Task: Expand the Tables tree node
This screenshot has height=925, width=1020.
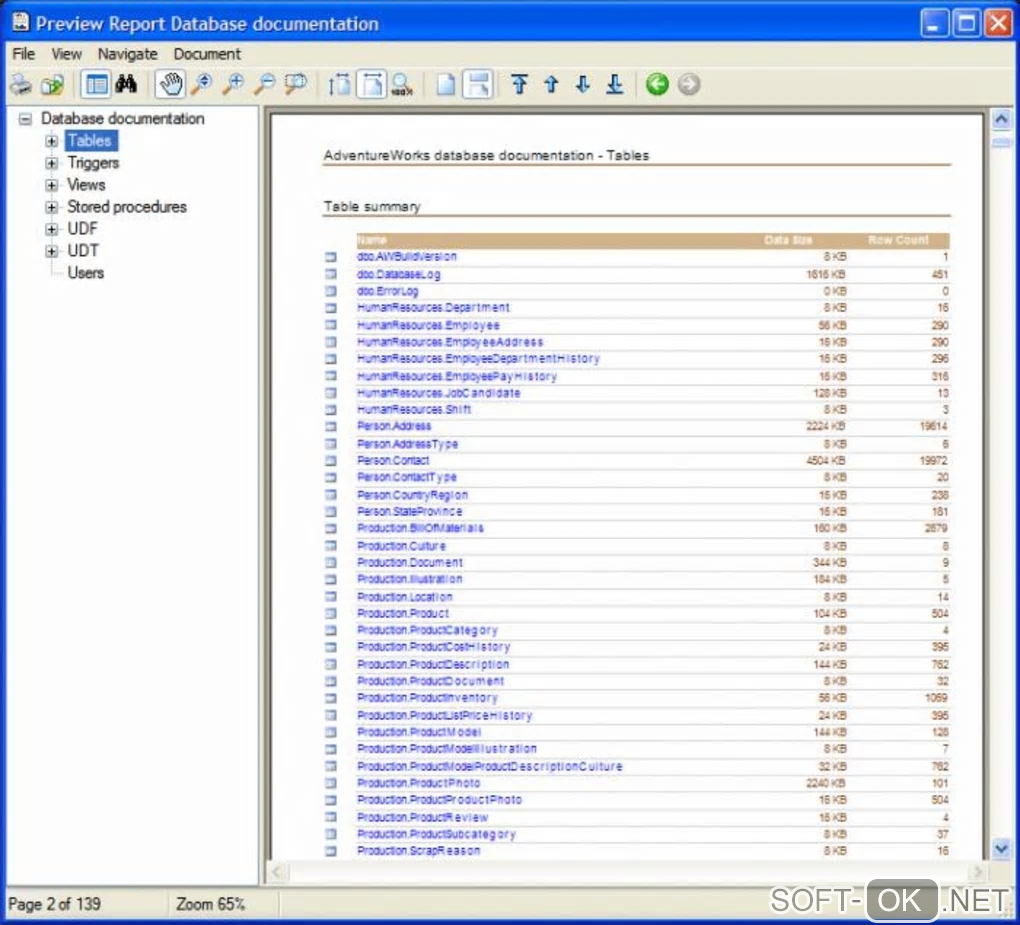Action: [51, 141]
